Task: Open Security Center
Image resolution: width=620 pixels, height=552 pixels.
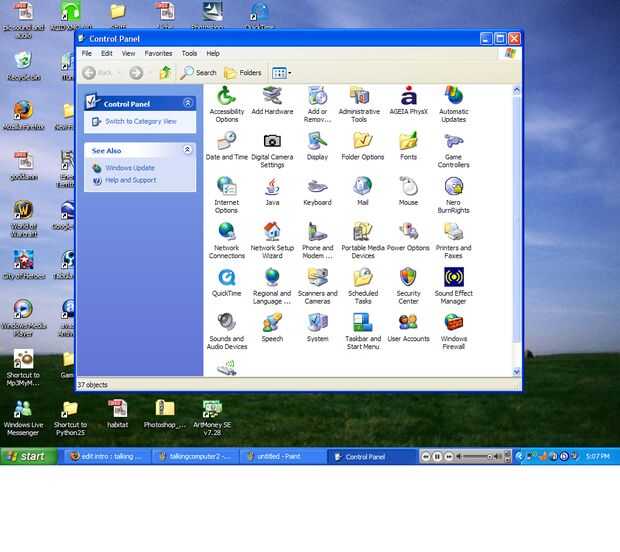Action: click(x=408, y=286)
